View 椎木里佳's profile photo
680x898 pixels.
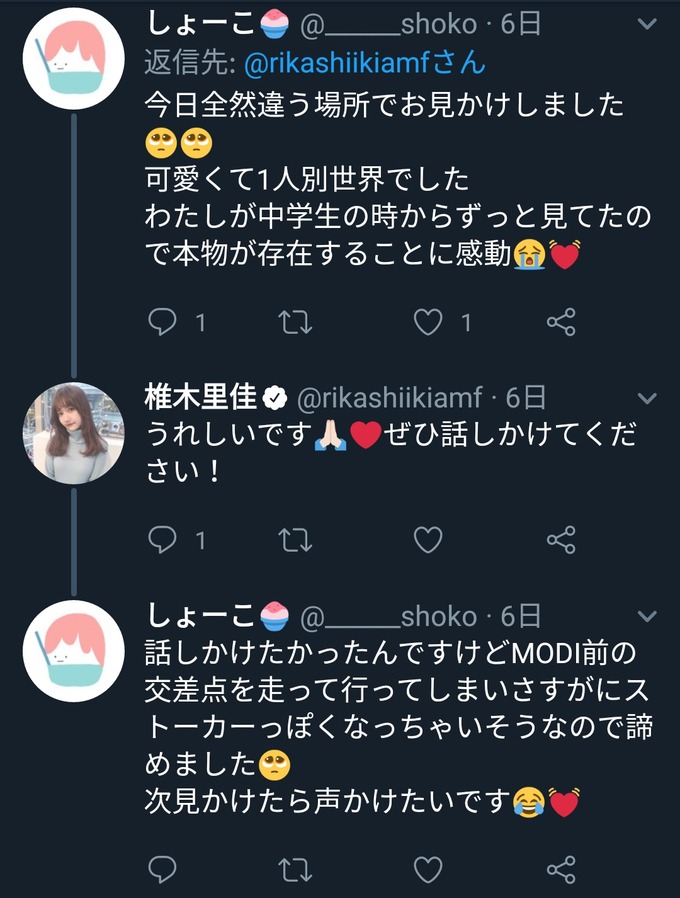[73, 433]
